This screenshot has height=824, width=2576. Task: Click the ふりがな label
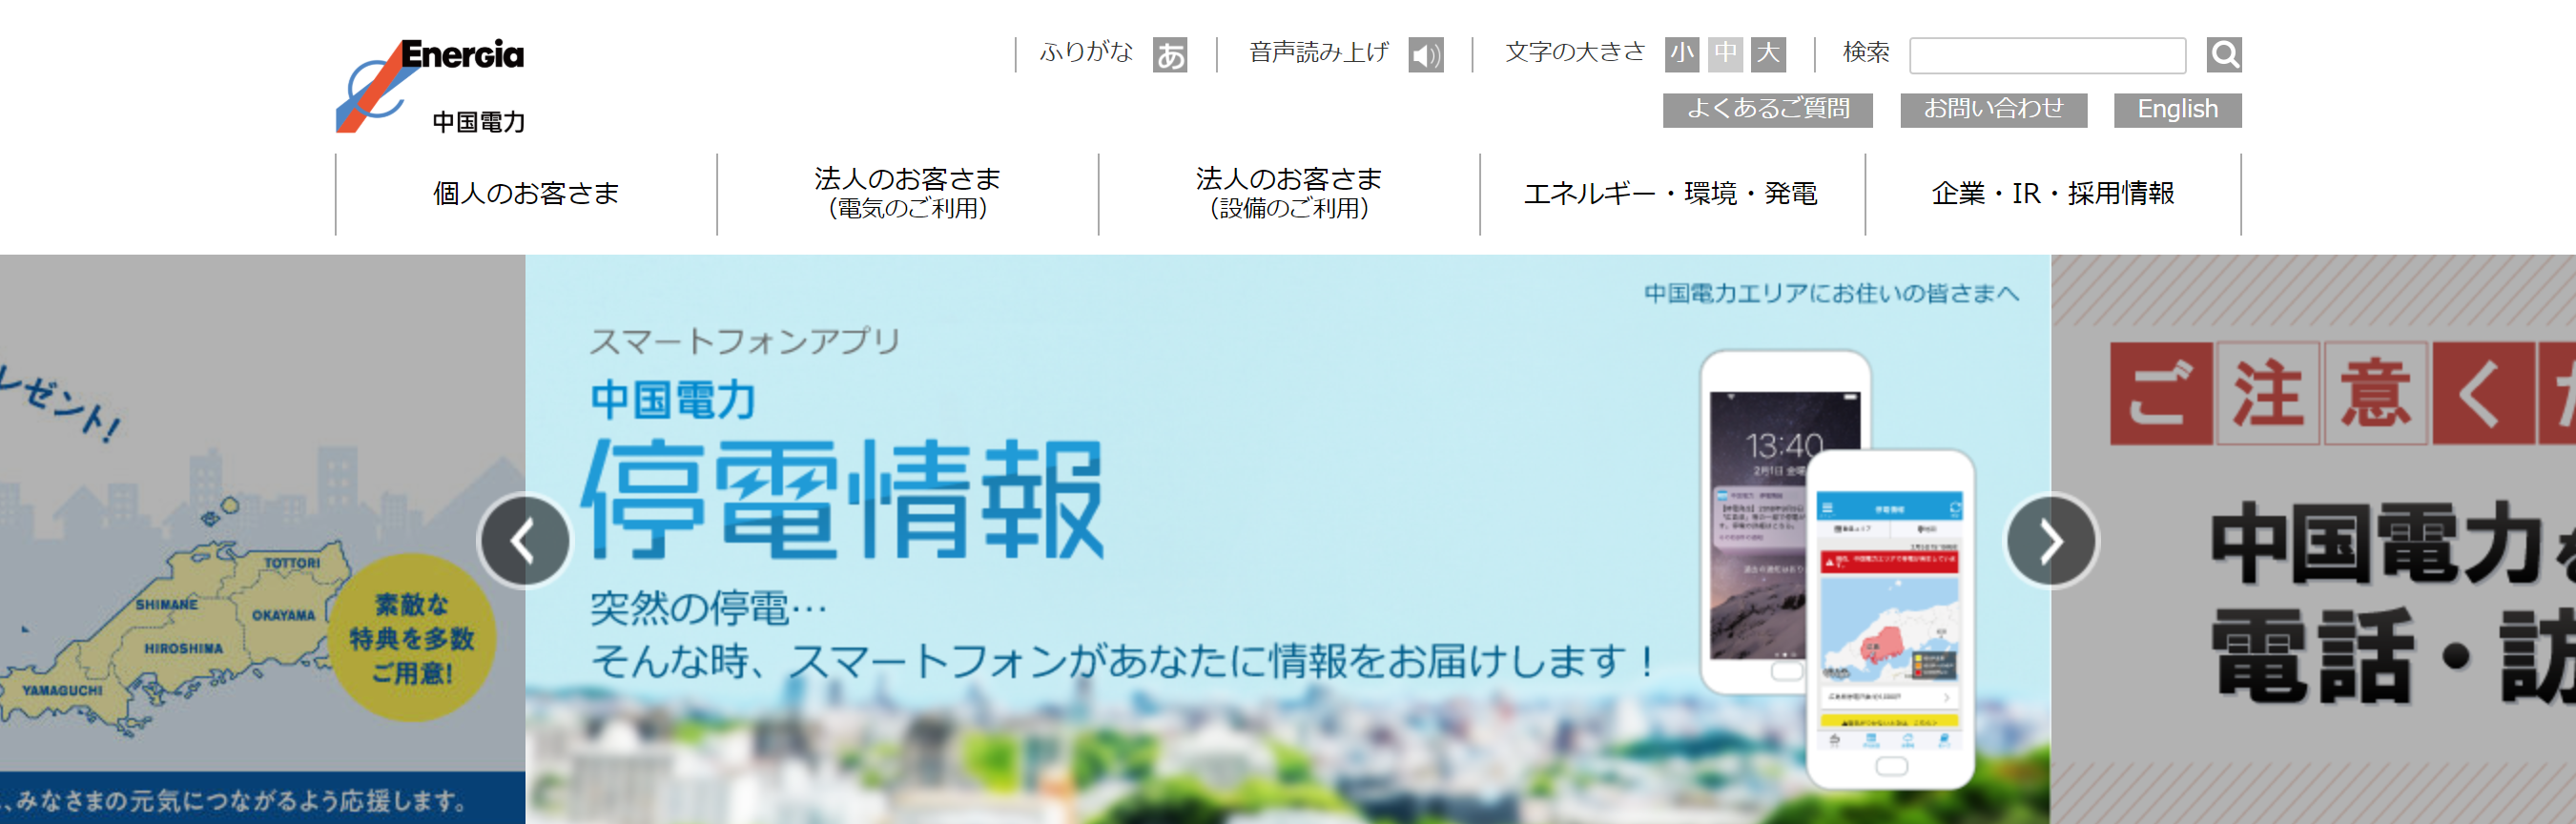pos(1086,52)
